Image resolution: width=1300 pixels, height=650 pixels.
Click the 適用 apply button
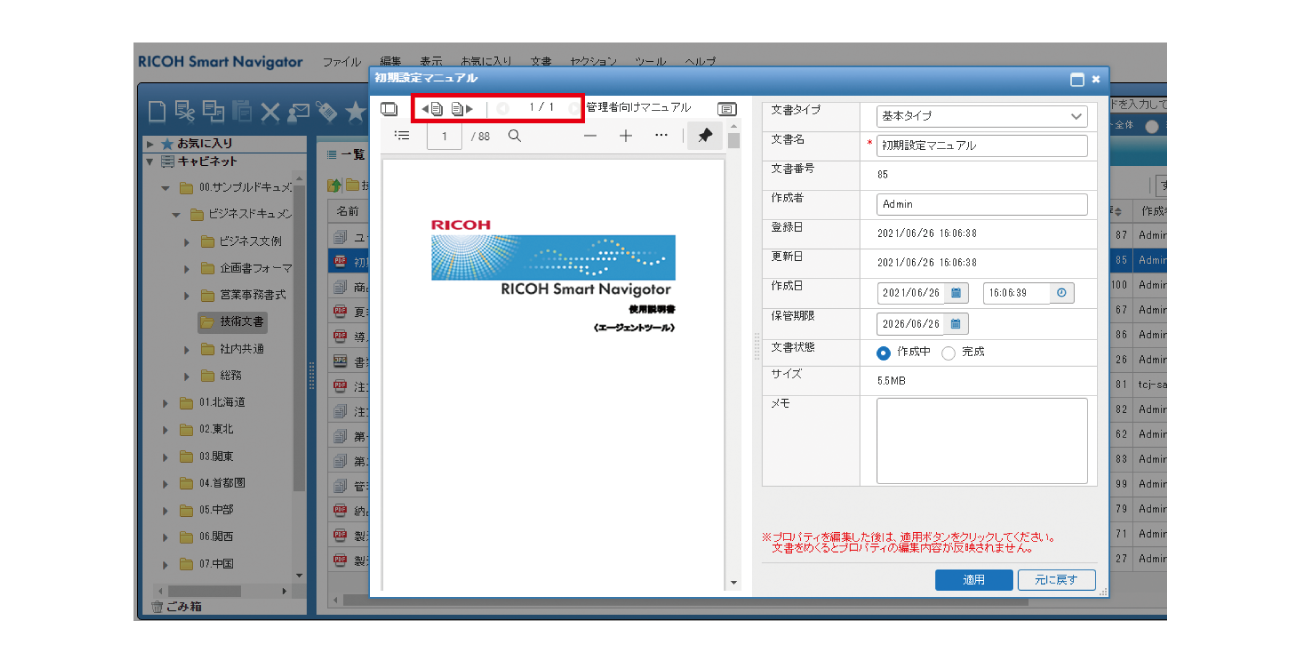pos(973,580)
